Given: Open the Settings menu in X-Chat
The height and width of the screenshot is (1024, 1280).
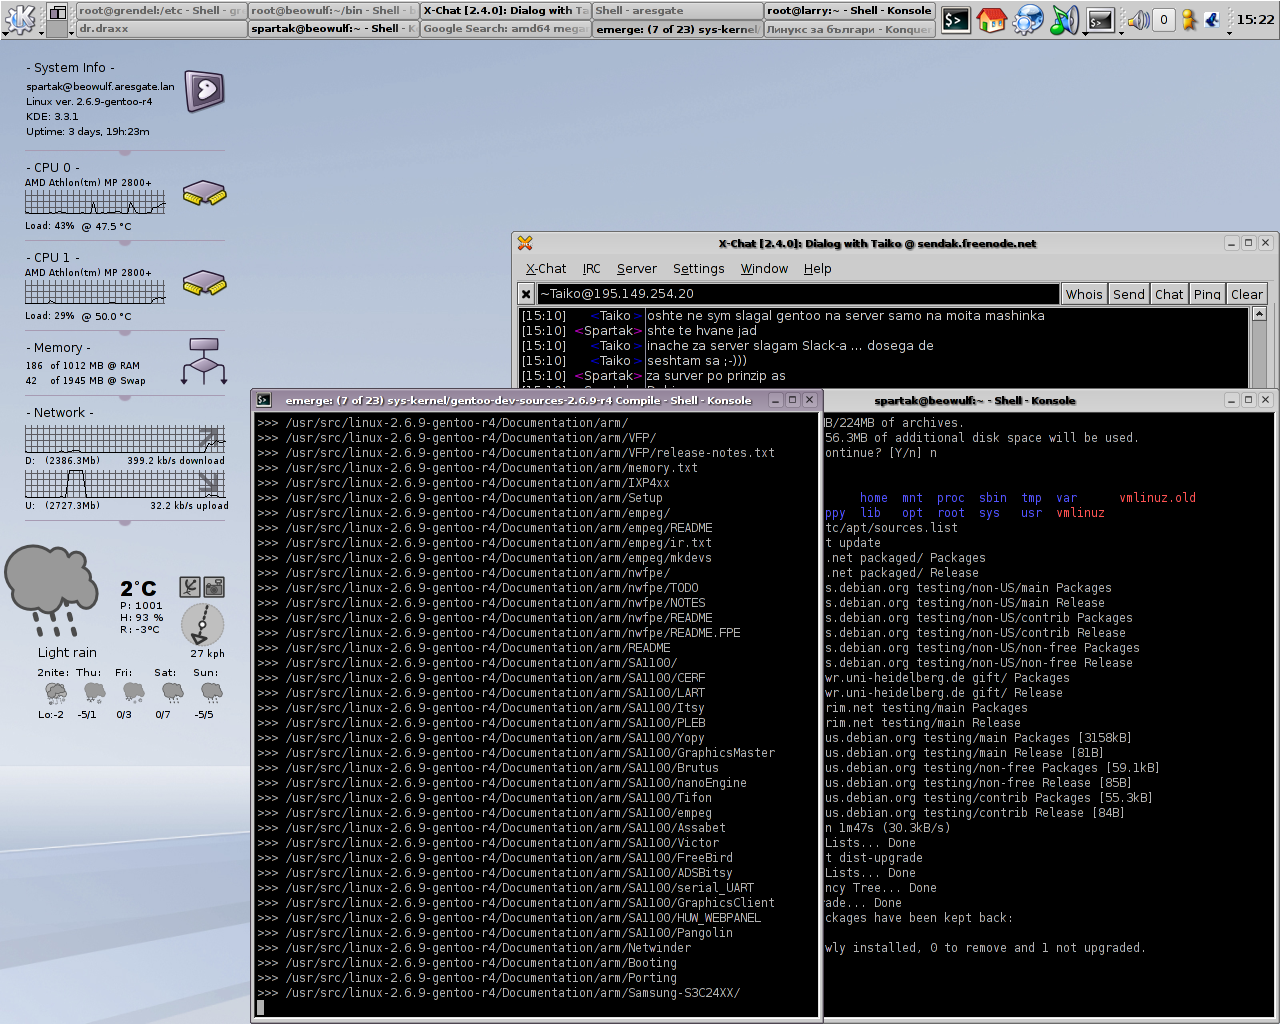Looking at the screenshot, I should [698, 269].
